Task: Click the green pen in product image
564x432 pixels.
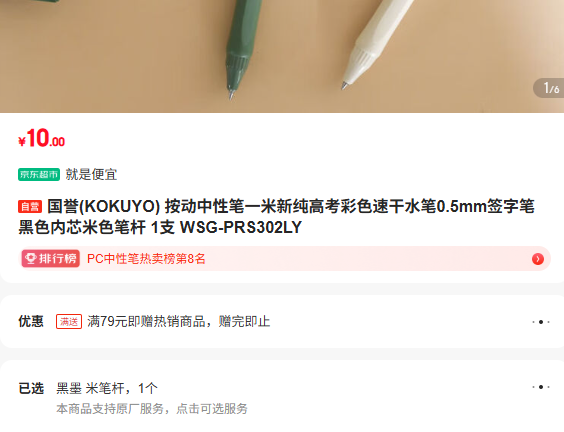Action: [241, 47]
